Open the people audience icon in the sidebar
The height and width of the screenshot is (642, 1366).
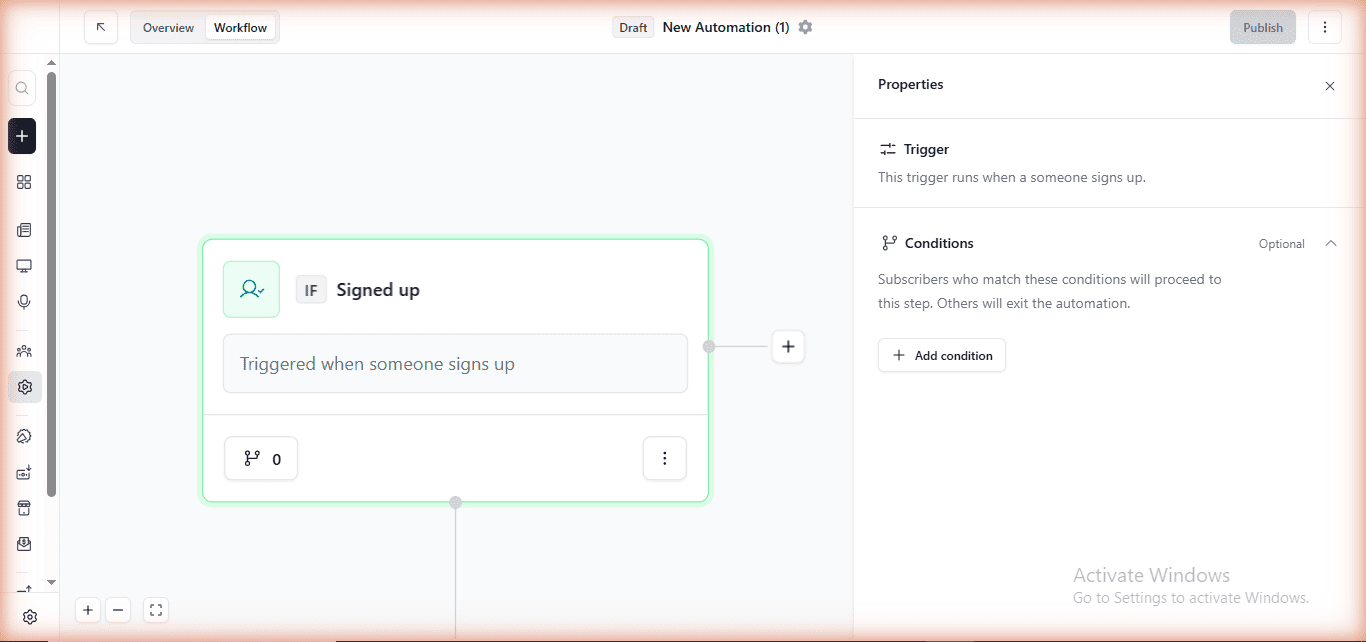click(x=24, y=351)
